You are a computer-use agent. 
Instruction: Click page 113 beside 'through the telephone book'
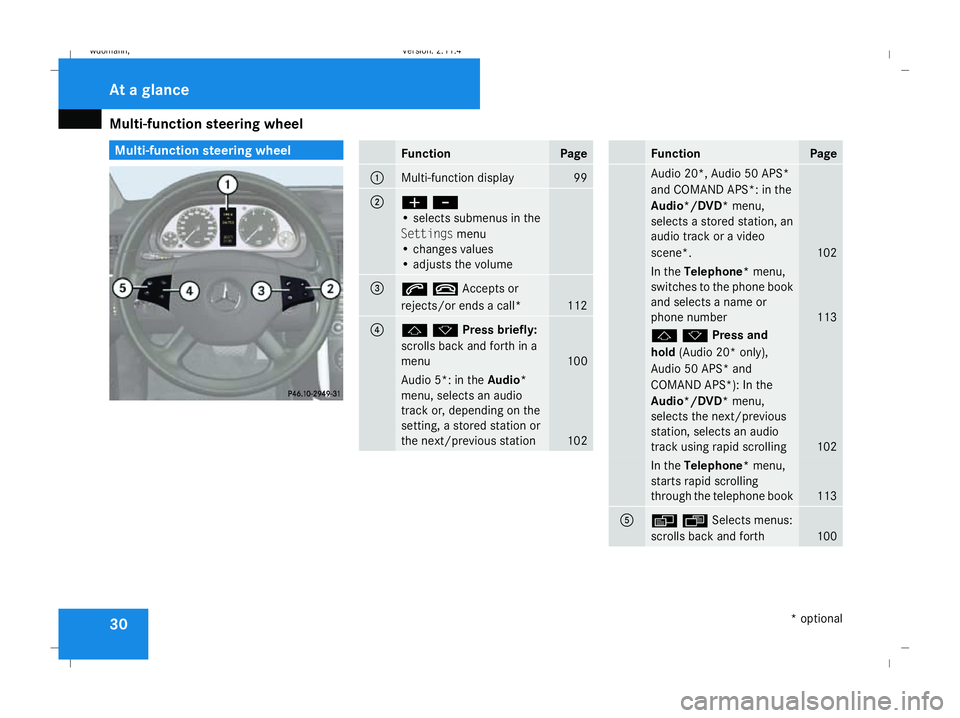click(x=827, y=496)
